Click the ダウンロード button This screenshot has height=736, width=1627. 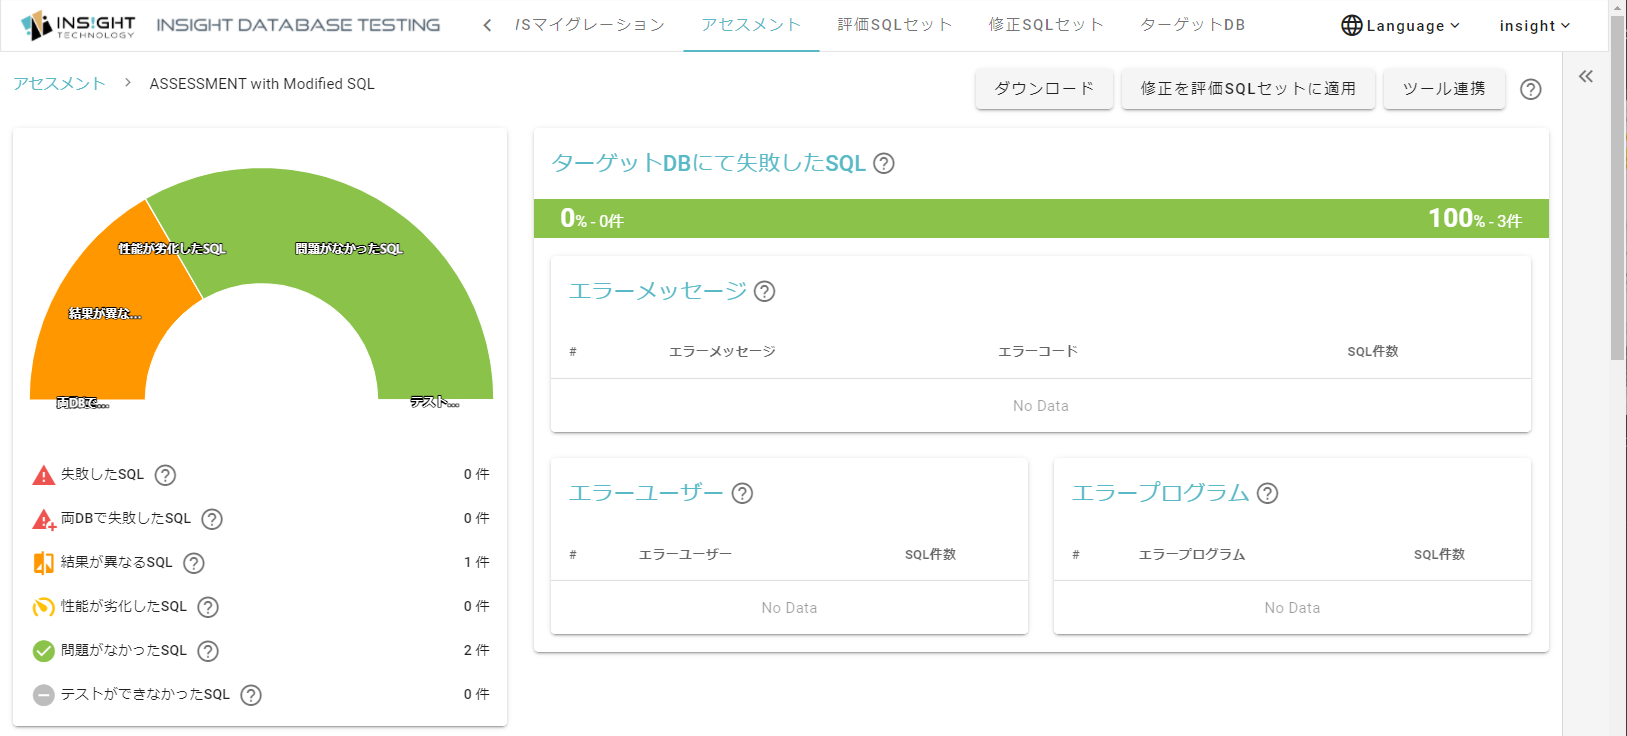(x=1044, y=89)
